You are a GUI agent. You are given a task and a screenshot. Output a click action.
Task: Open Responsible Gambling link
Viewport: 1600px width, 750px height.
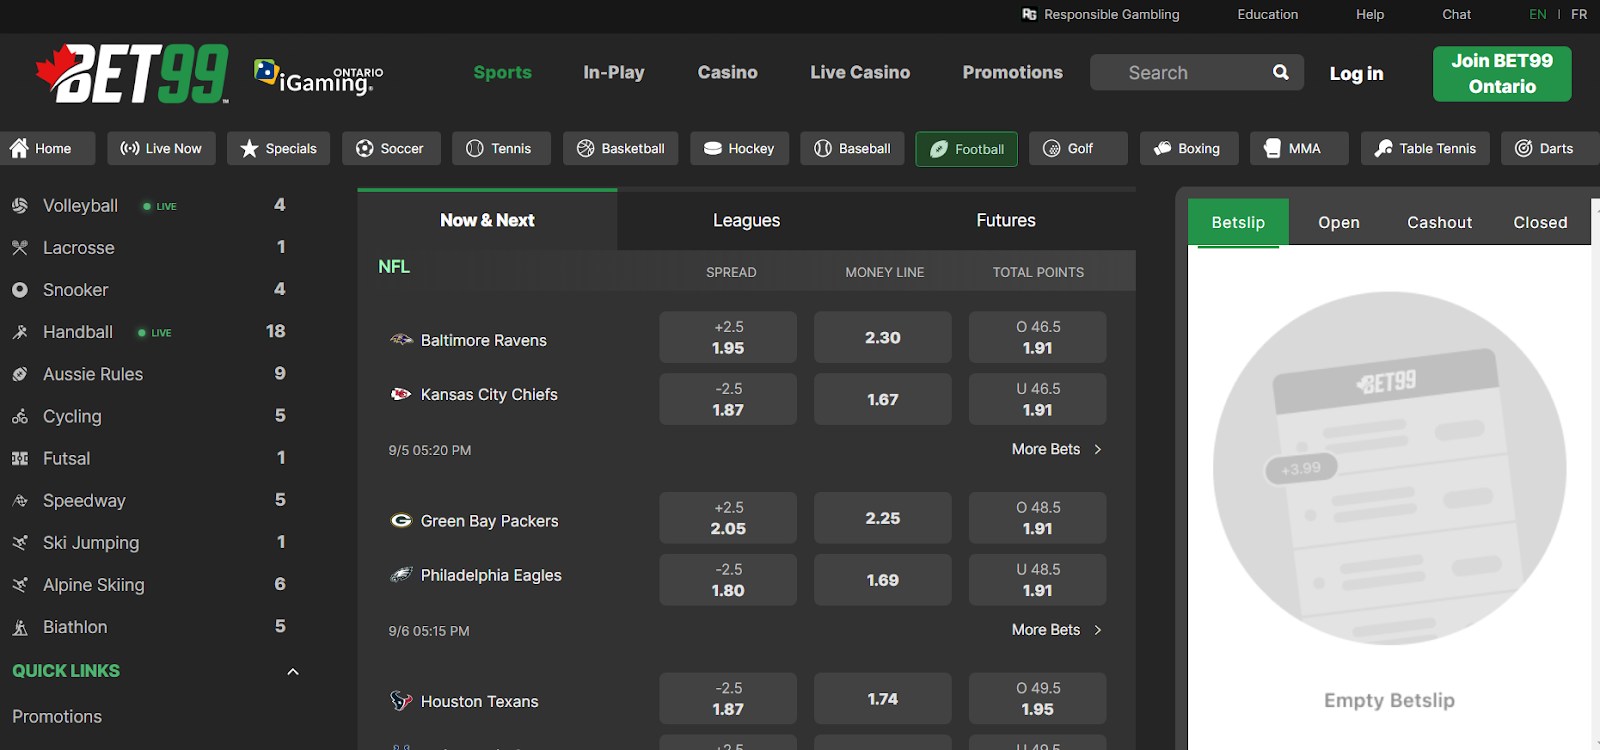tap(1100, 14)
